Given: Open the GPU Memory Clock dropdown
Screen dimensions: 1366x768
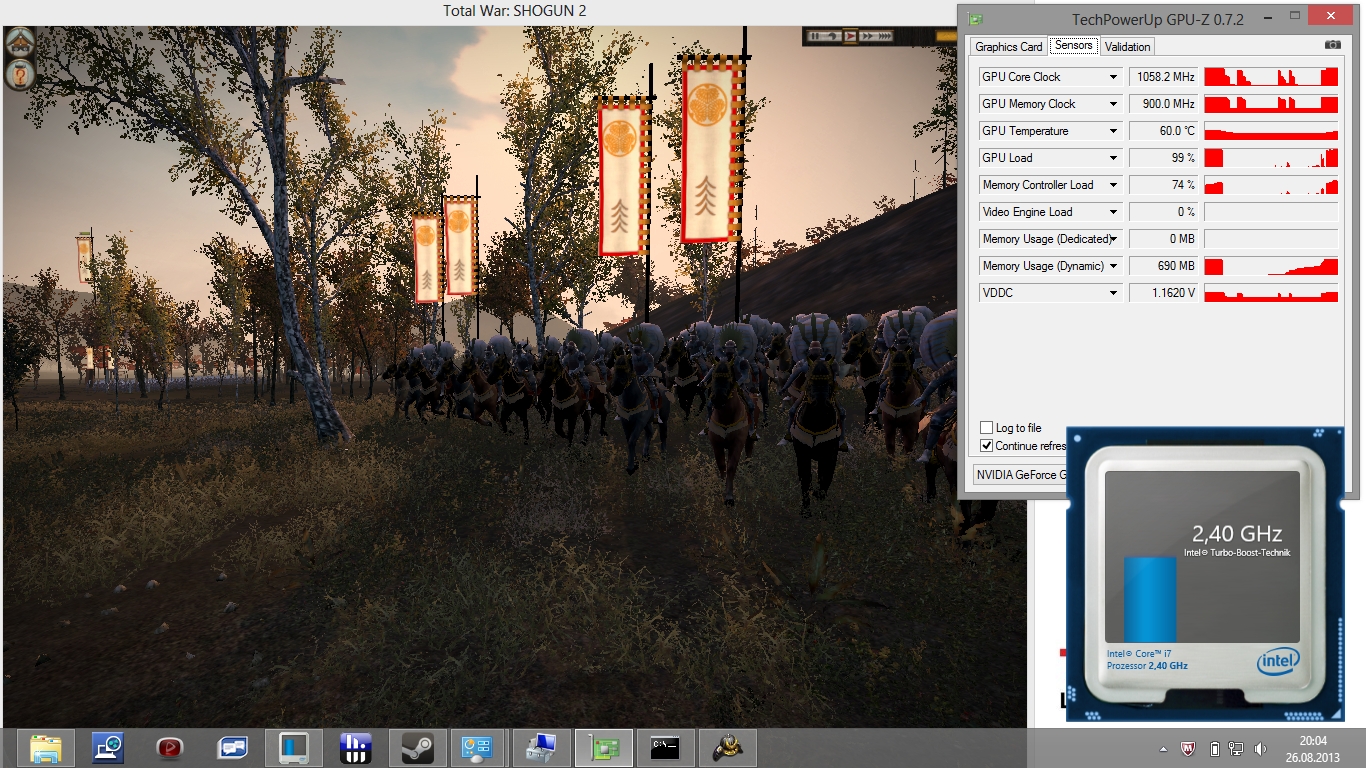Looking at the screenshot, I should (x=1113, y=104).
